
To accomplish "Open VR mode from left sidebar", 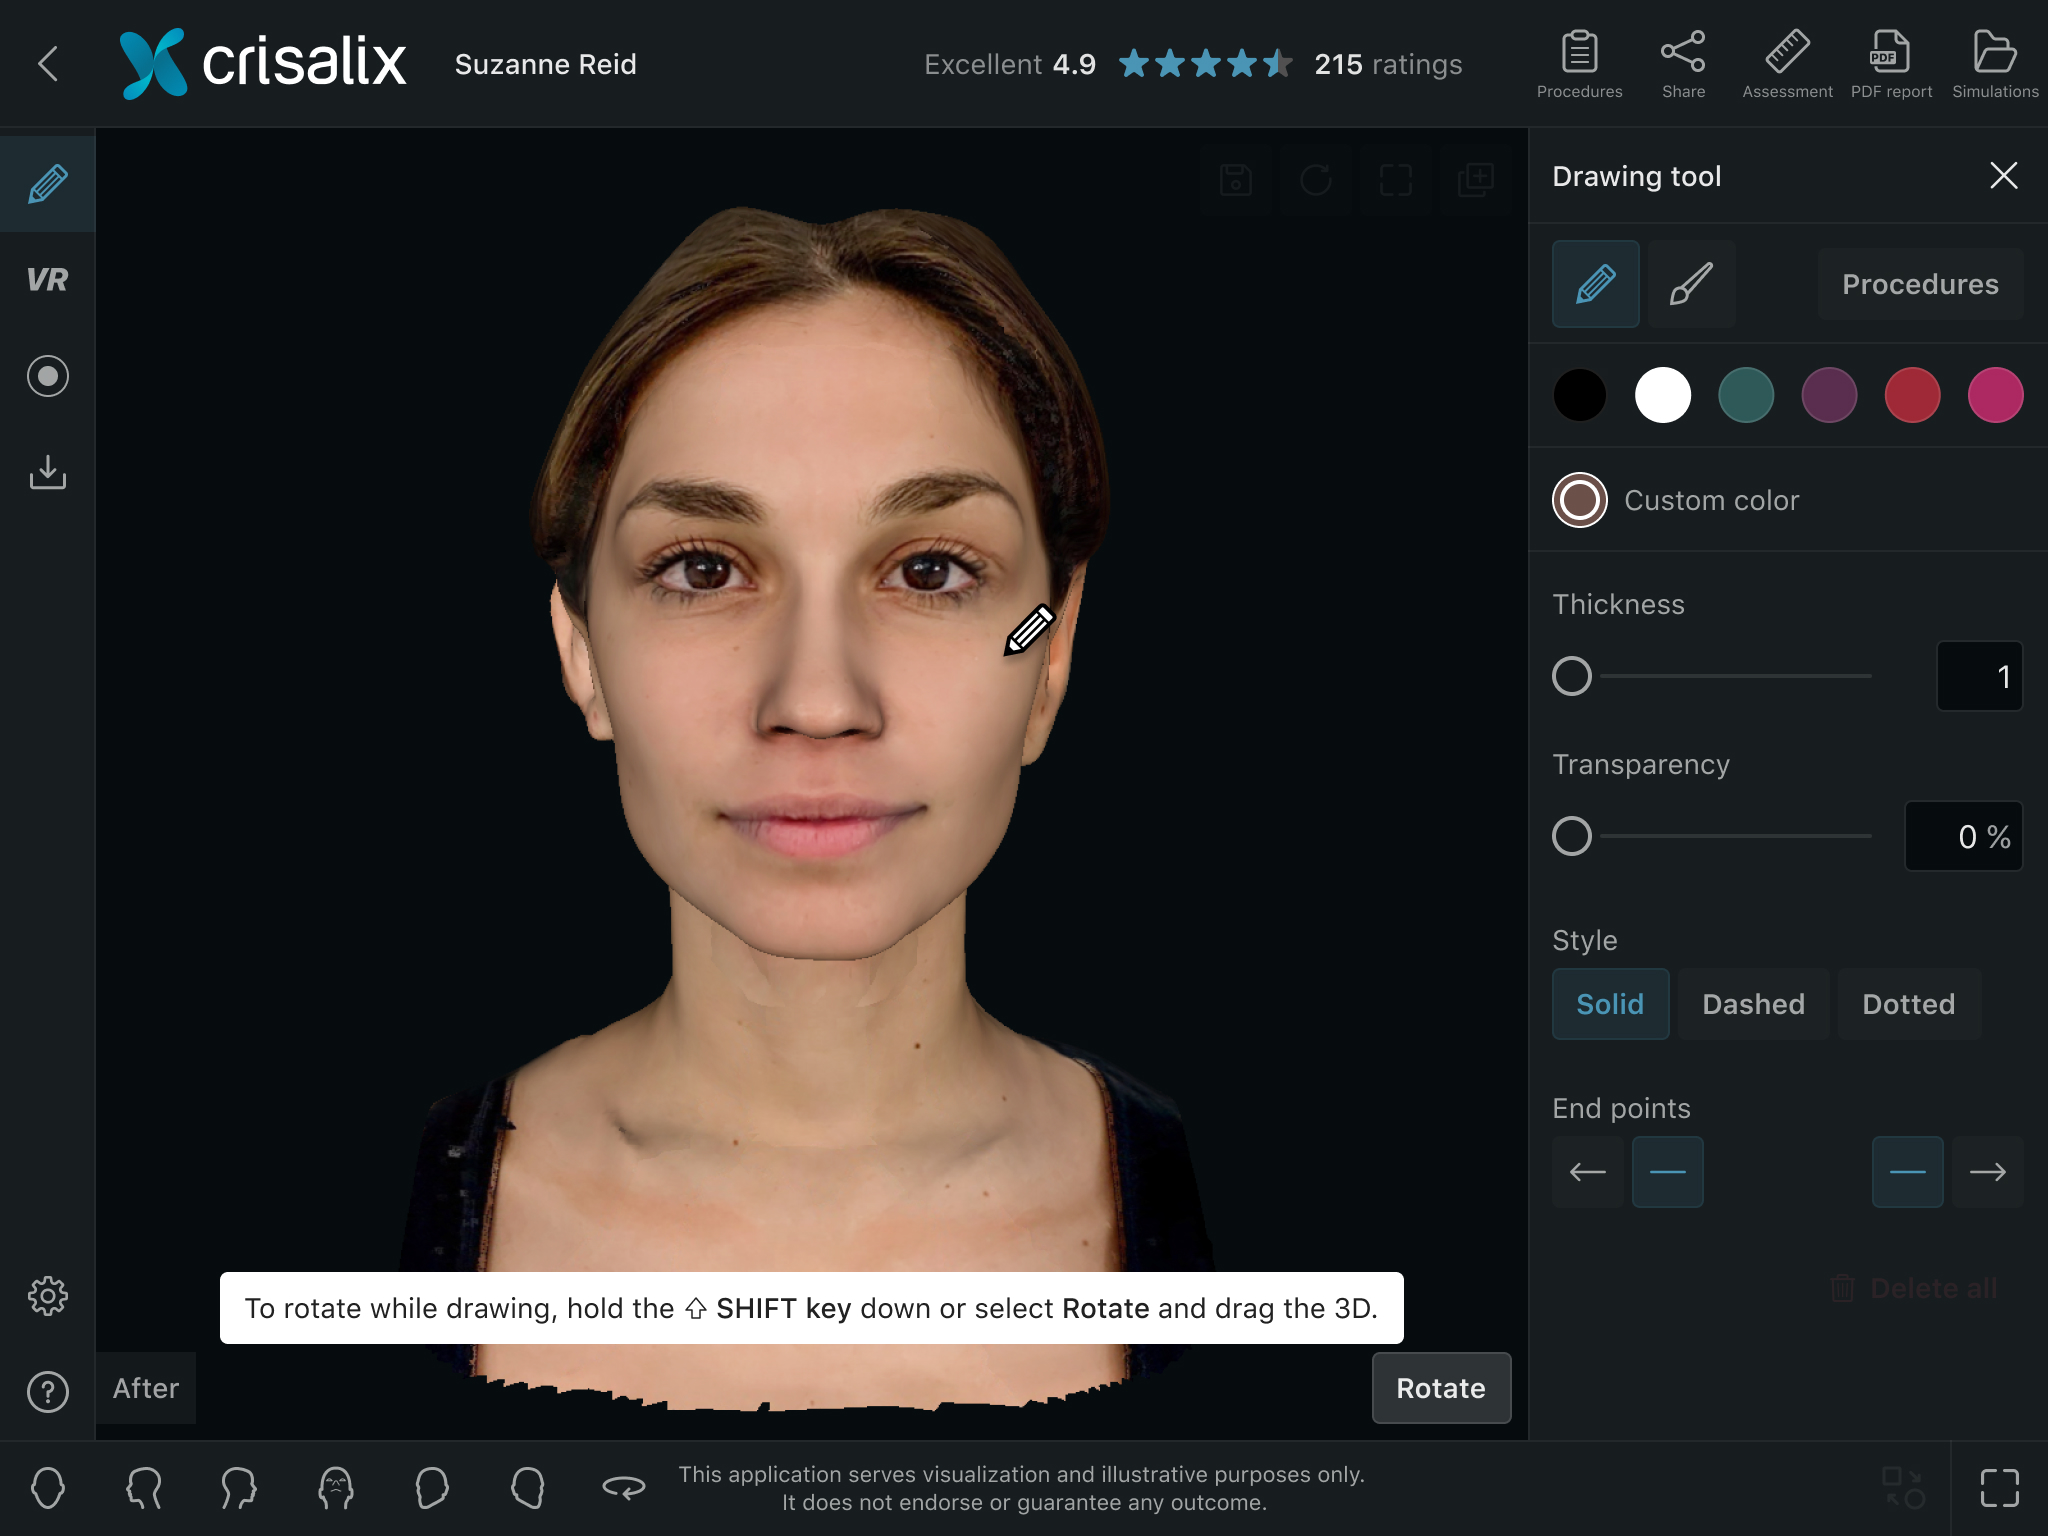I will pyautogui.click(x=47, y=280).
